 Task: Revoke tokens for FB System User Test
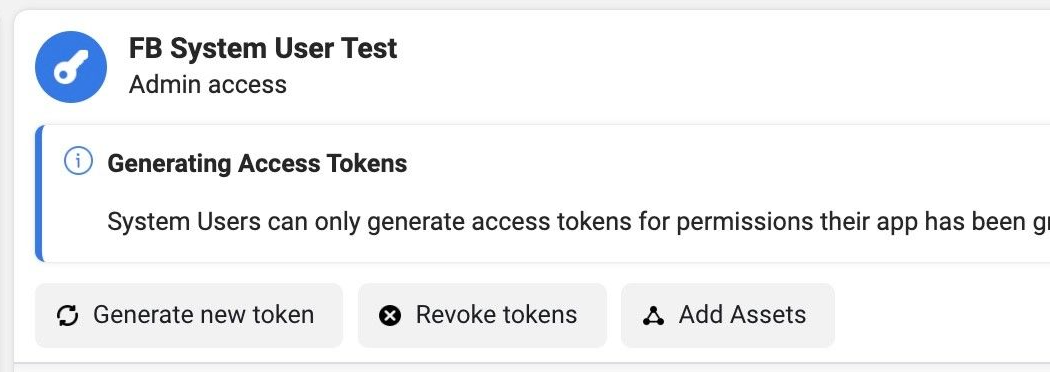click(482, 315)
